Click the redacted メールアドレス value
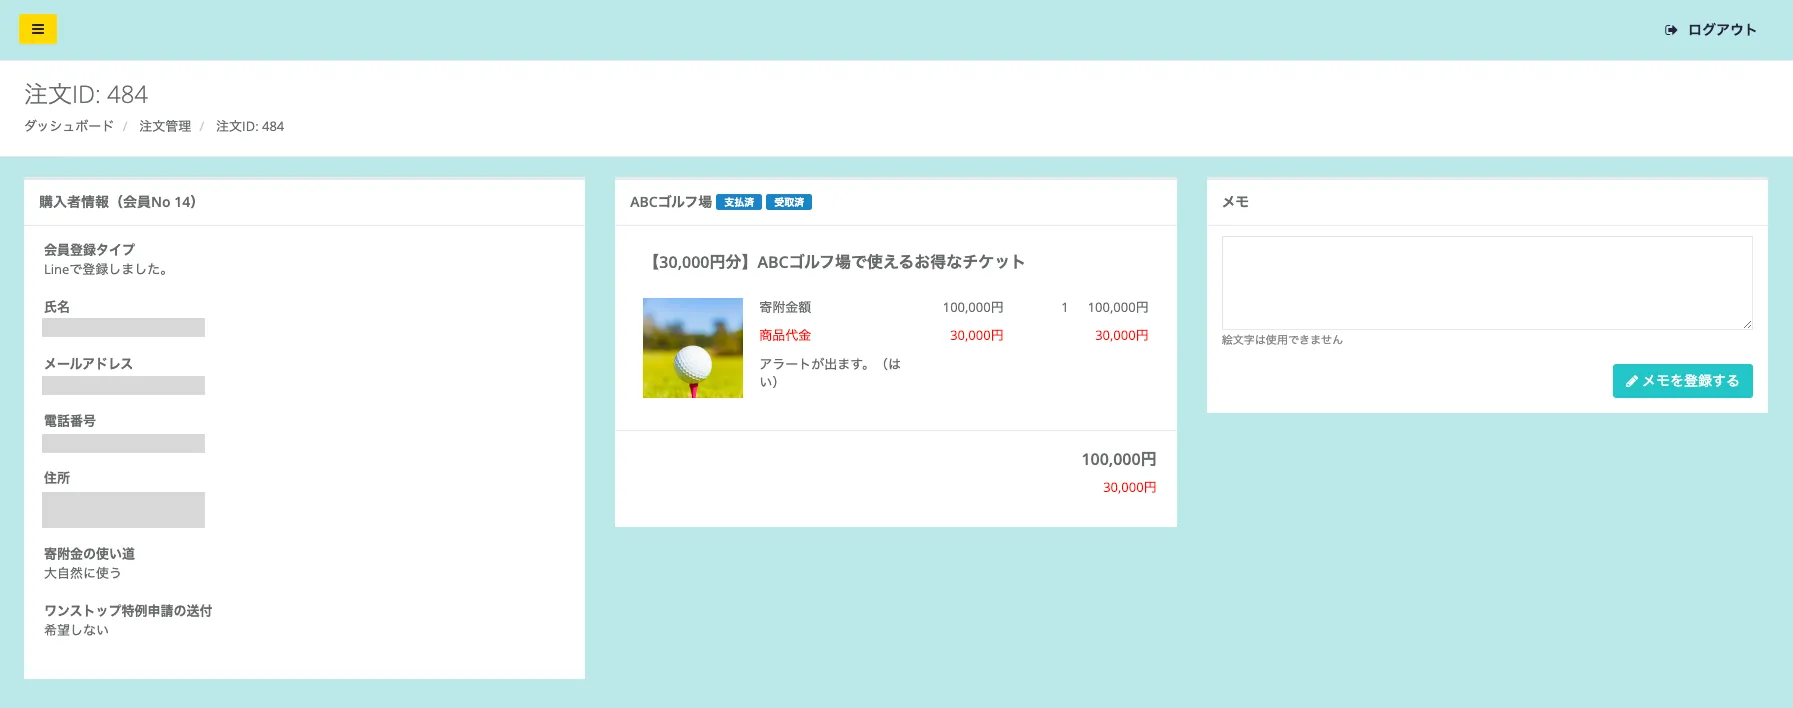The width and height of the screenshot is (1793, 708). [123, 385]
